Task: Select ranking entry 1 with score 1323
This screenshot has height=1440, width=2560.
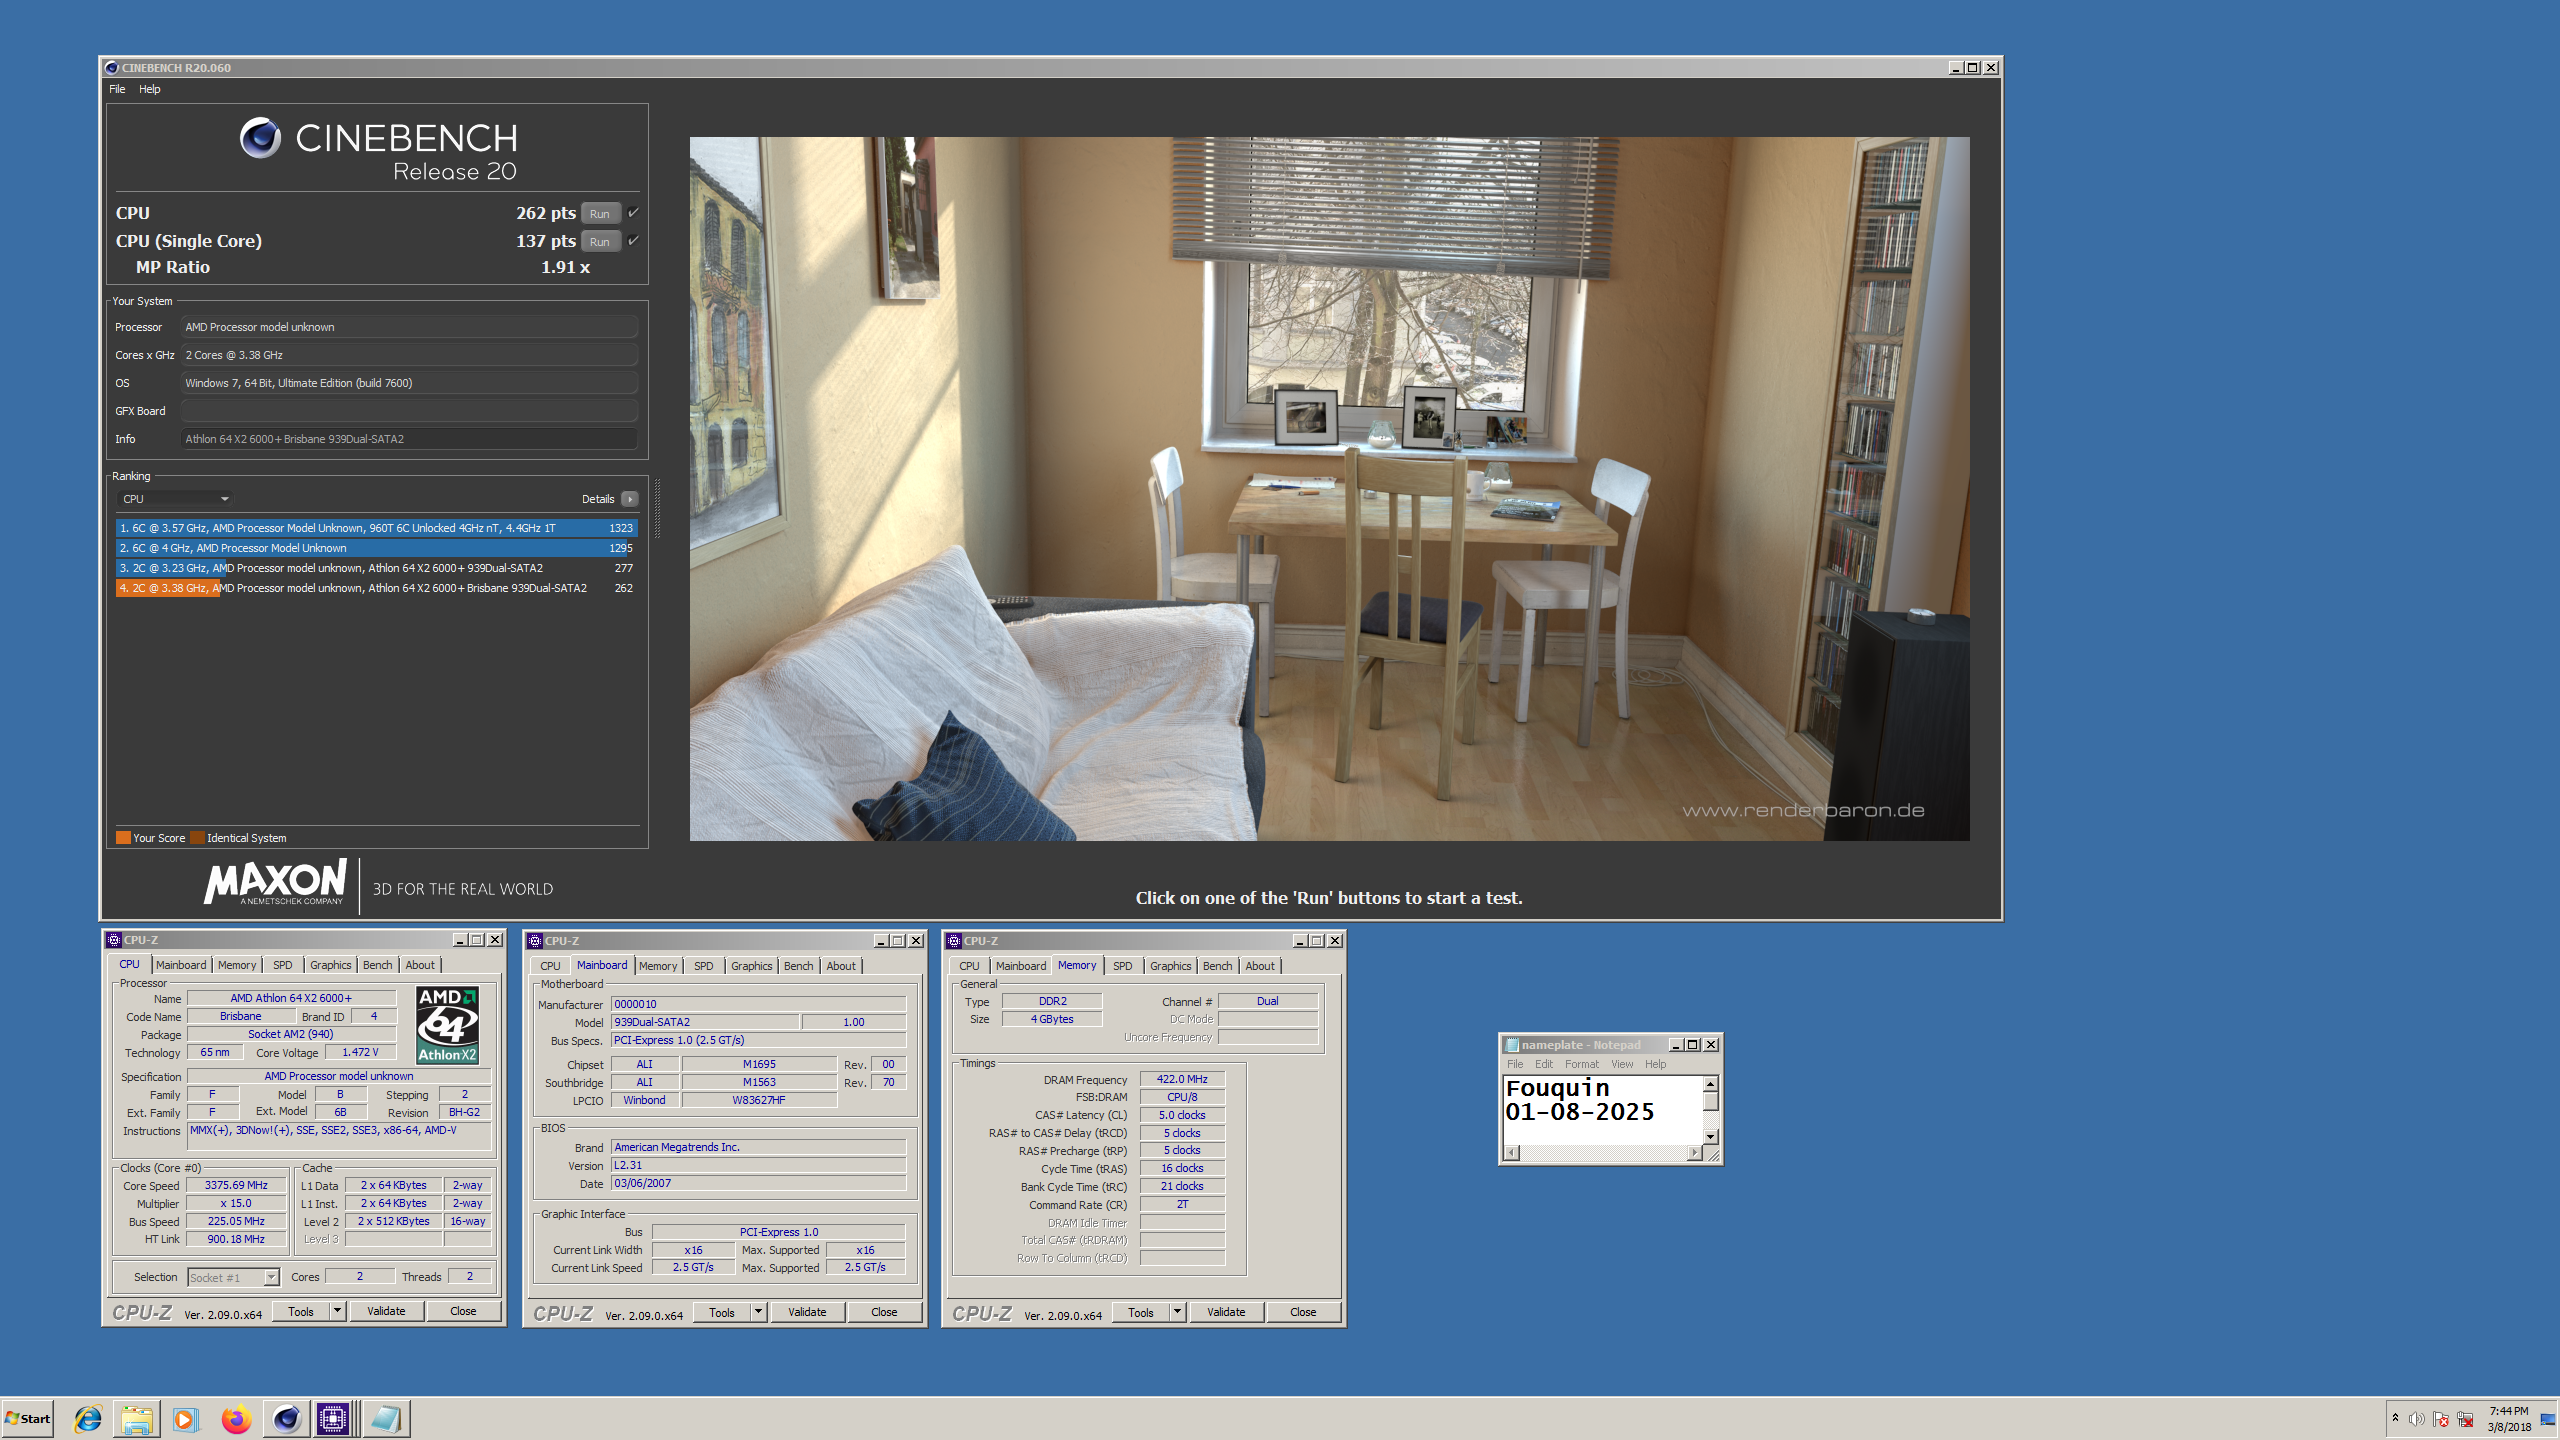Action: [x=376, y=528]
